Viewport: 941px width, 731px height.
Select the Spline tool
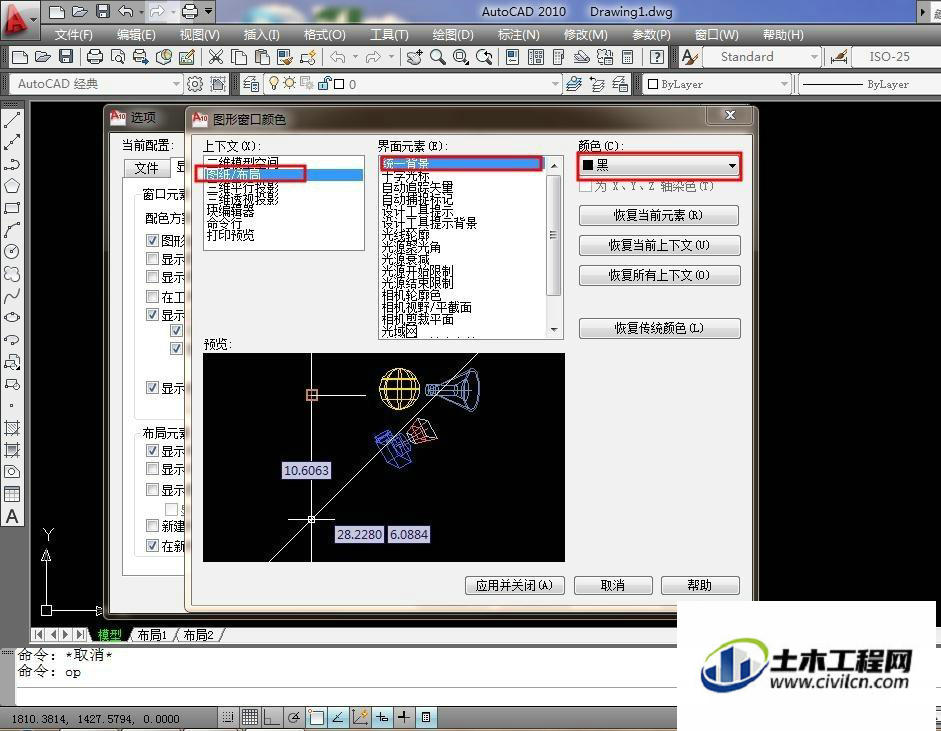(x=12, y=295)
